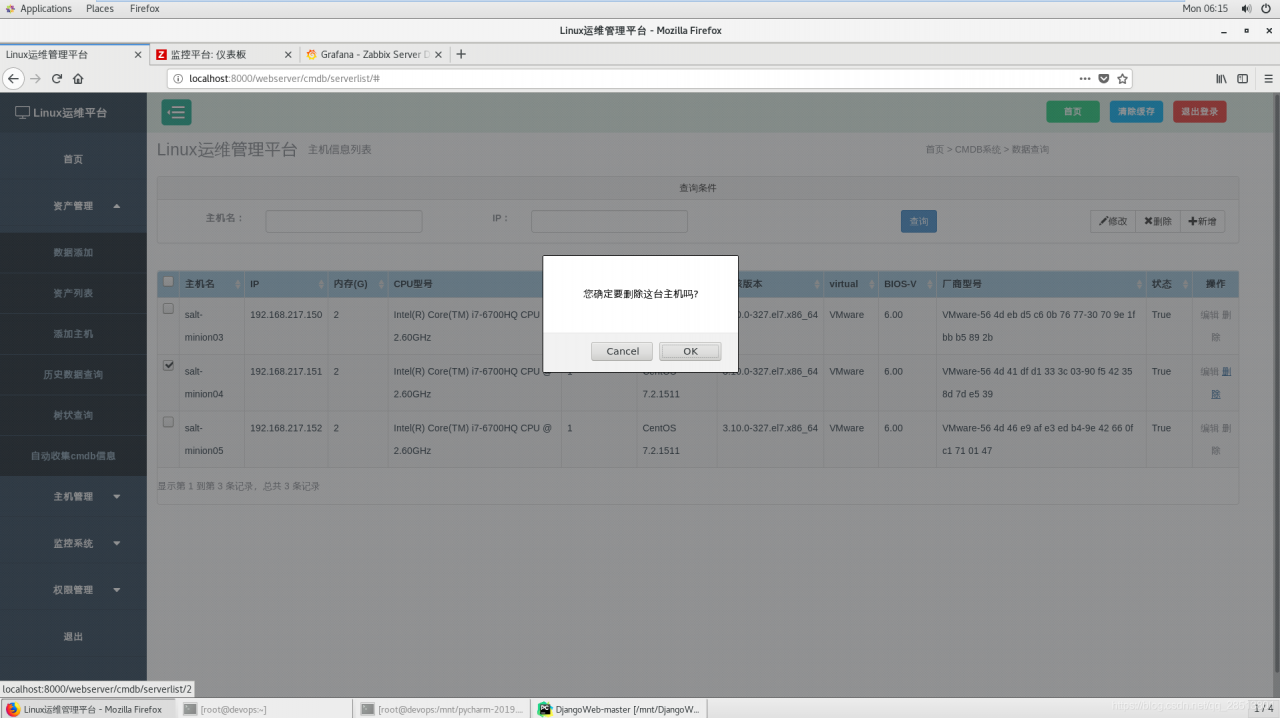Screen dimensions: 1280x718
Task: Click the Pocket save icon
Action: pos(1104,78)
